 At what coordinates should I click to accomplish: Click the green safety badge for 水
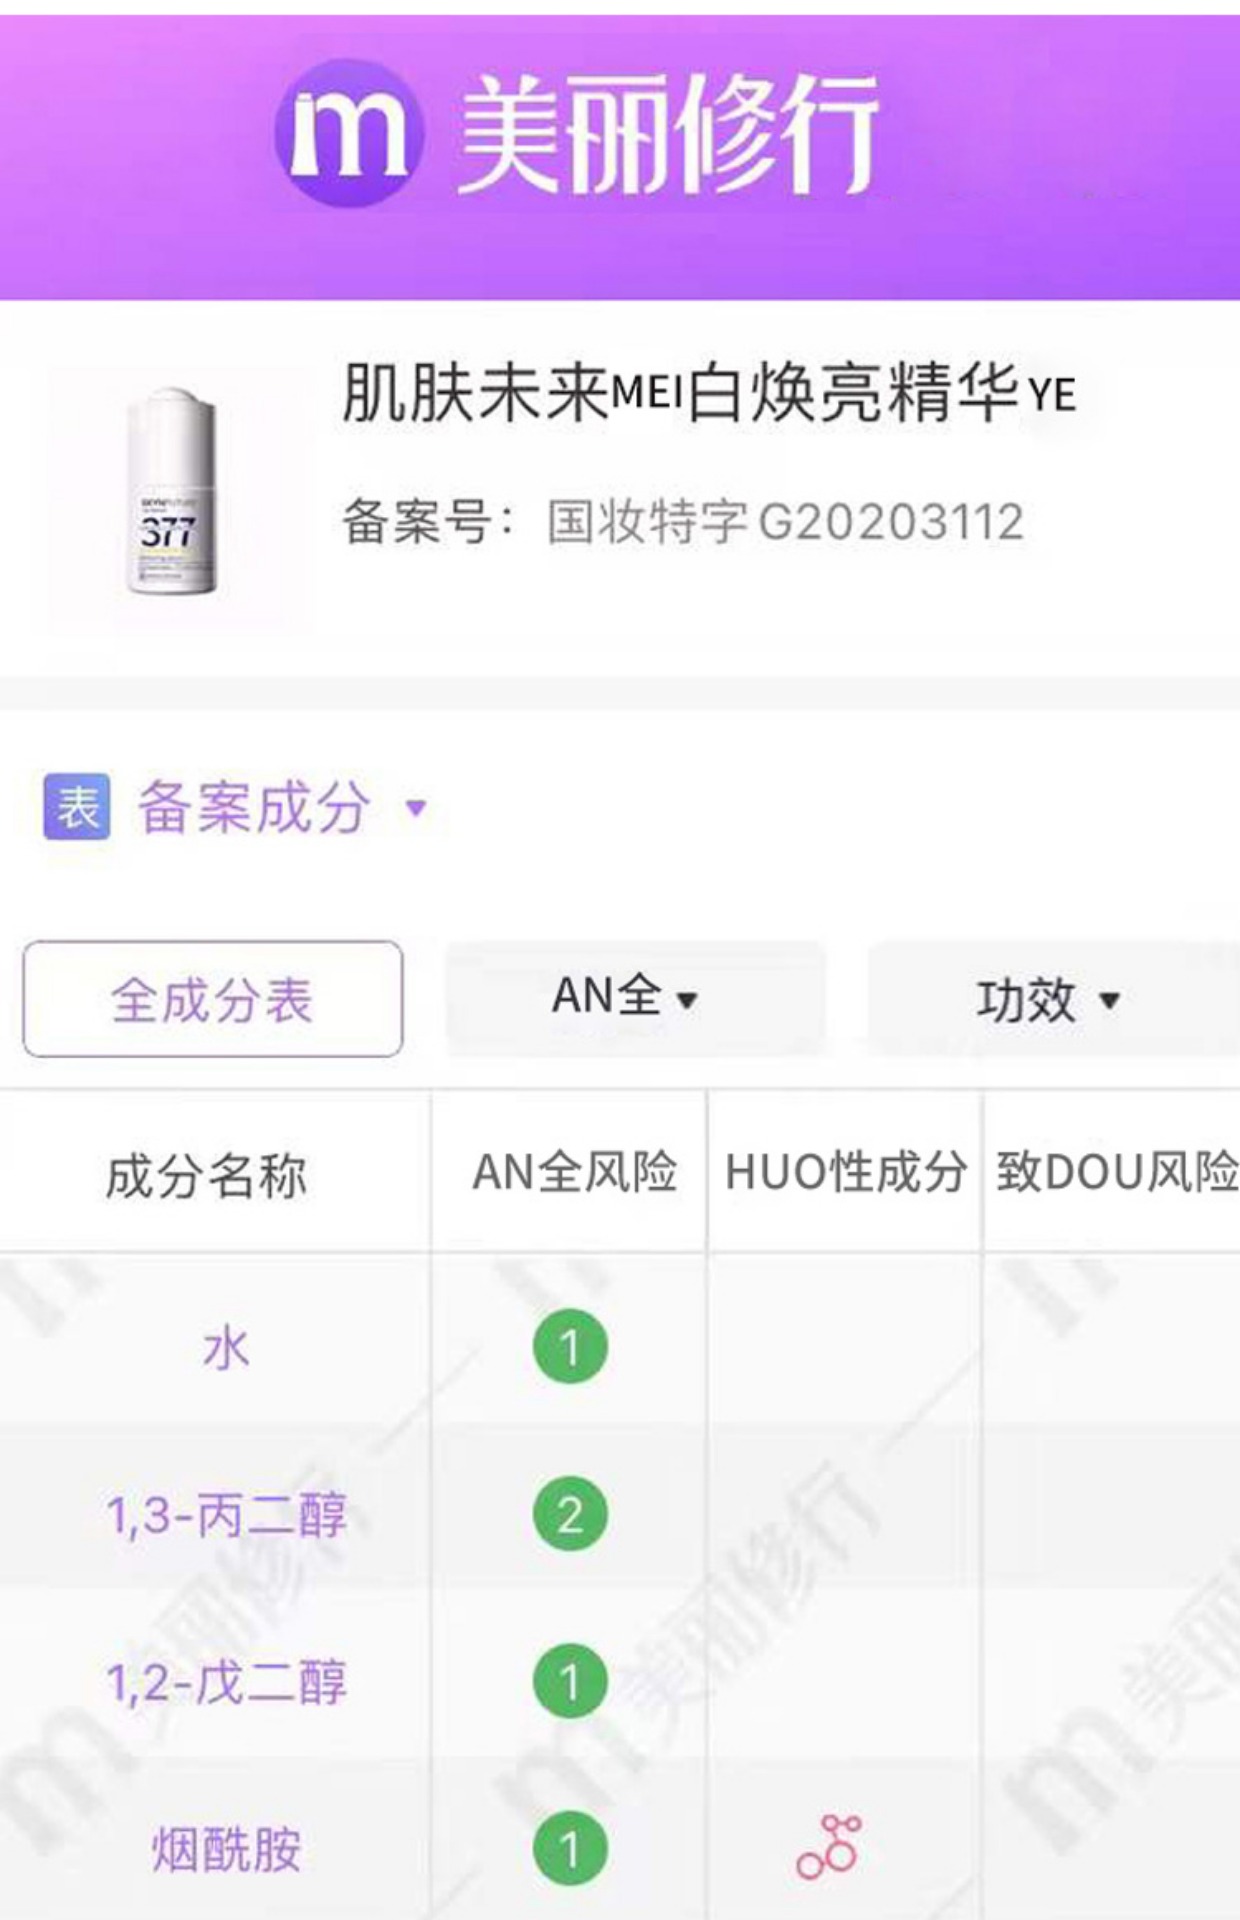570,1346
